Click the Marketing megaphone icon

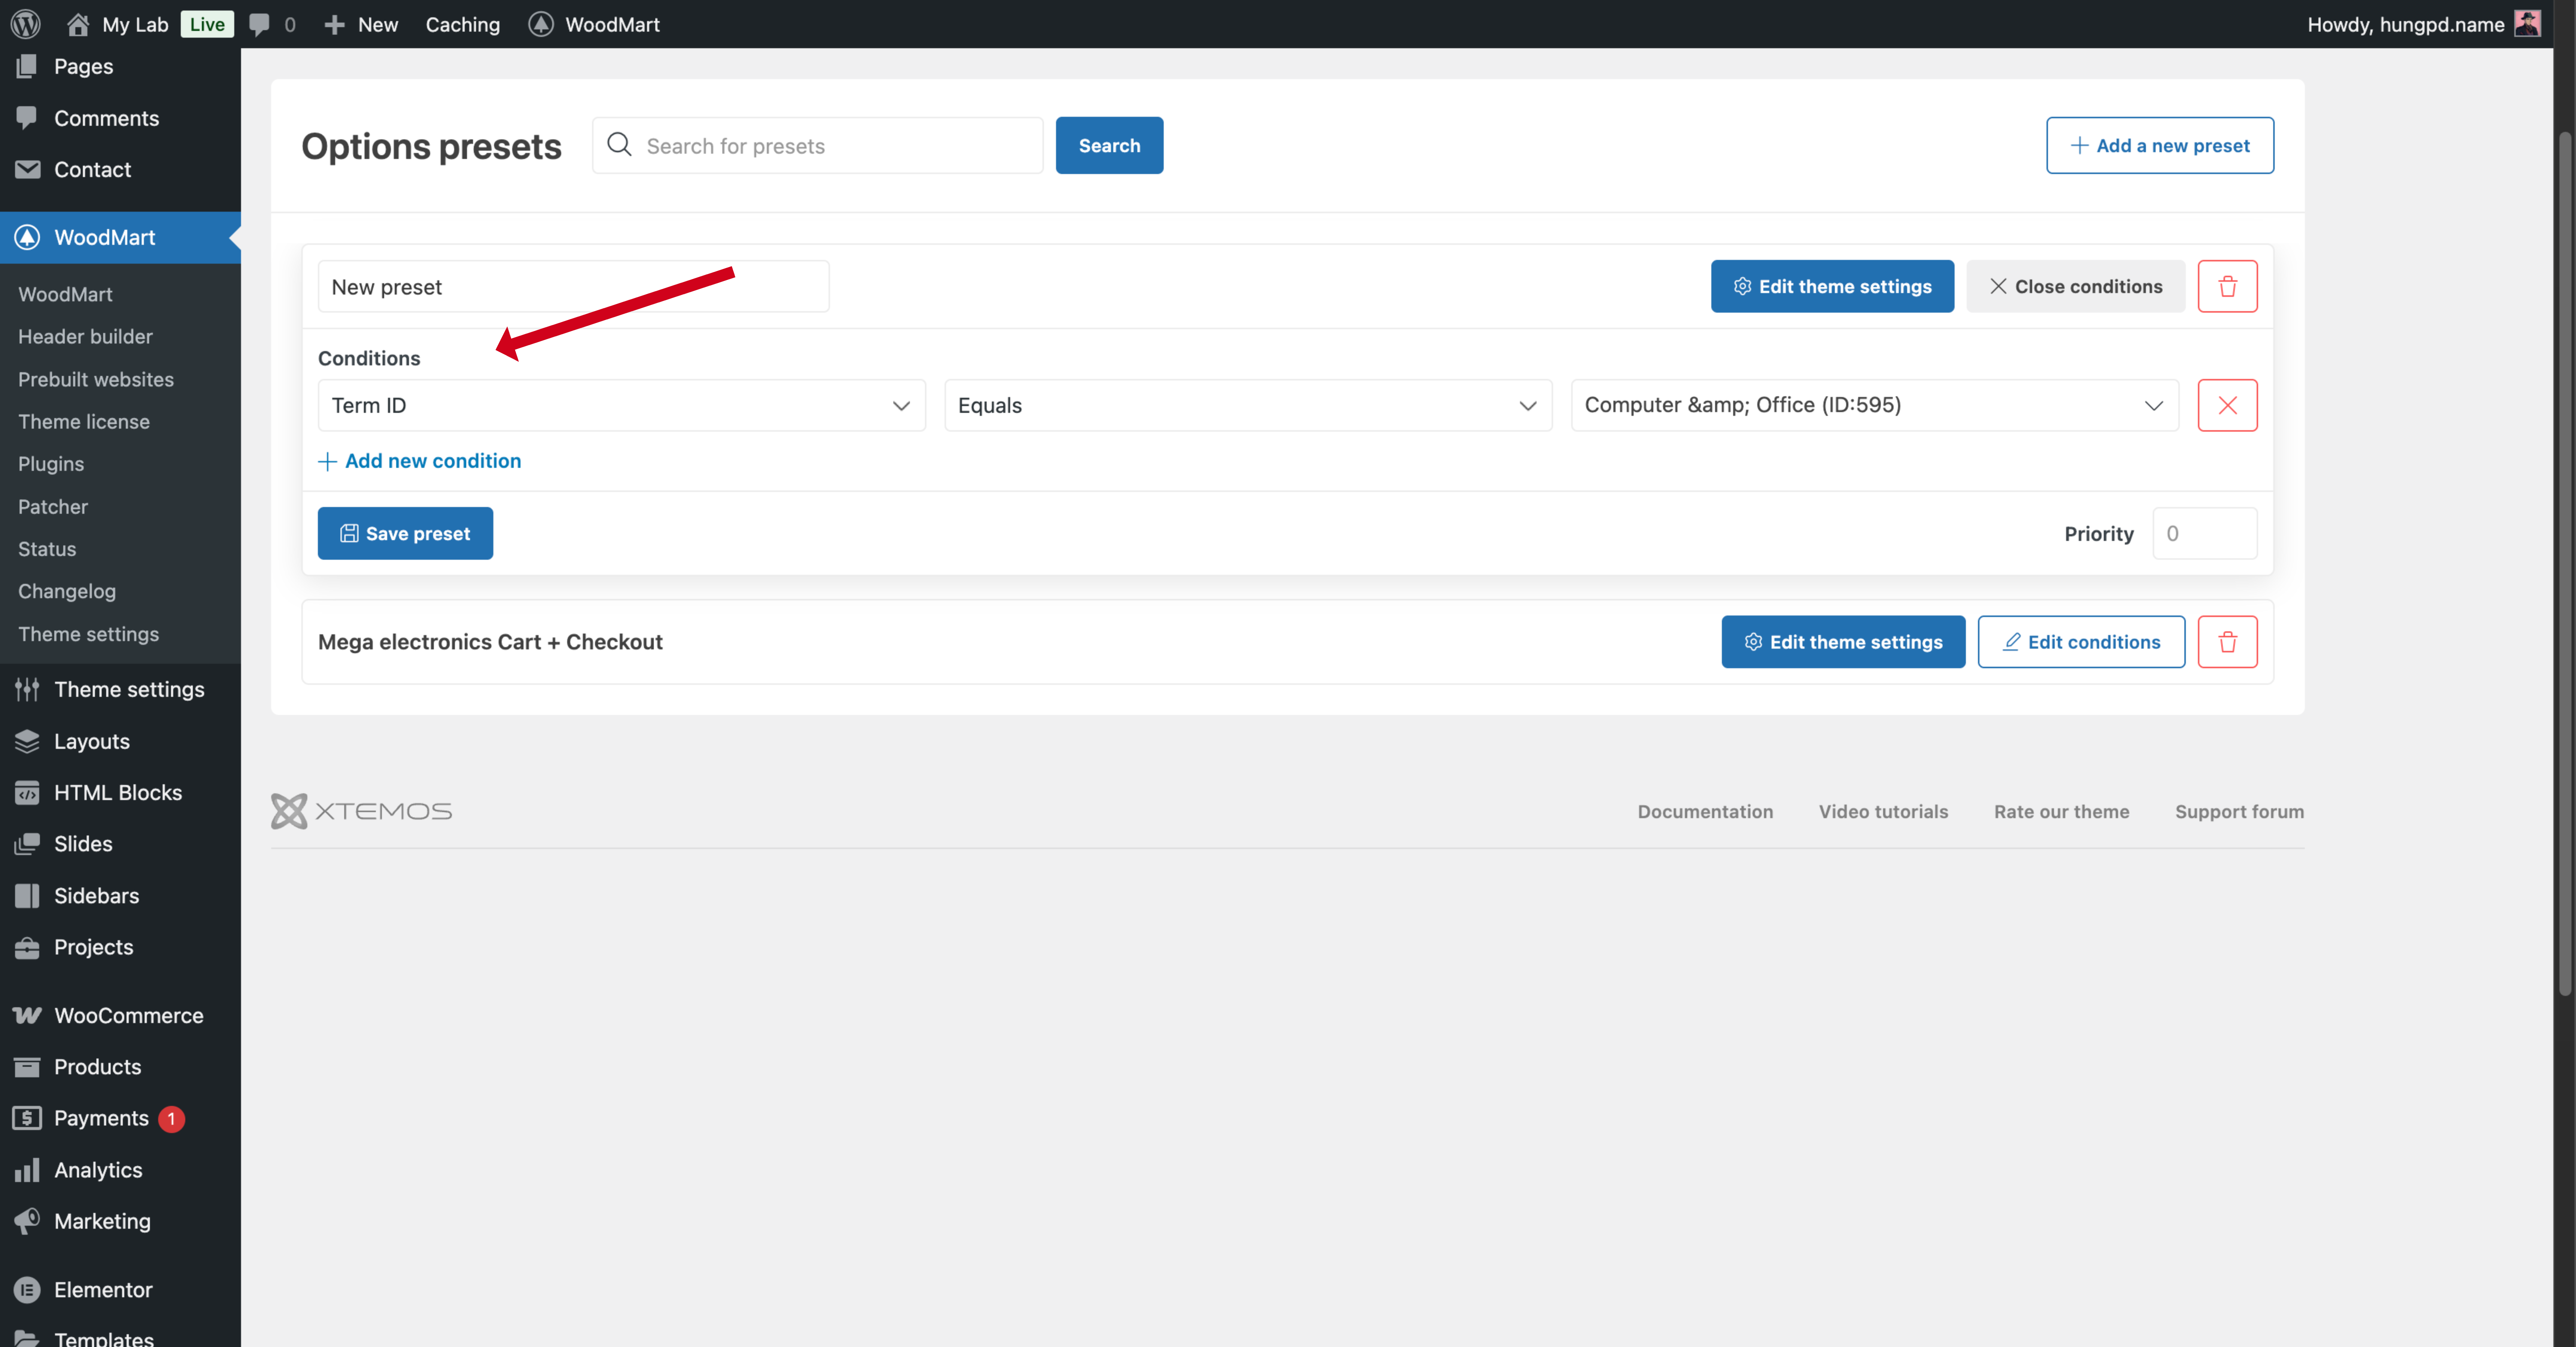[27, 1221]
